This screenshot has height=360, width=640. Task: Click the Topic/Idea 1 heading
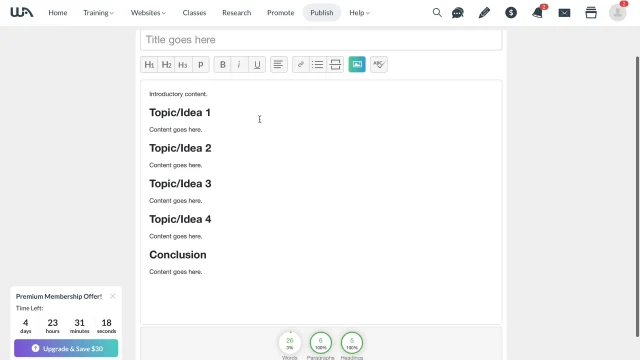(x=180, y=113)
